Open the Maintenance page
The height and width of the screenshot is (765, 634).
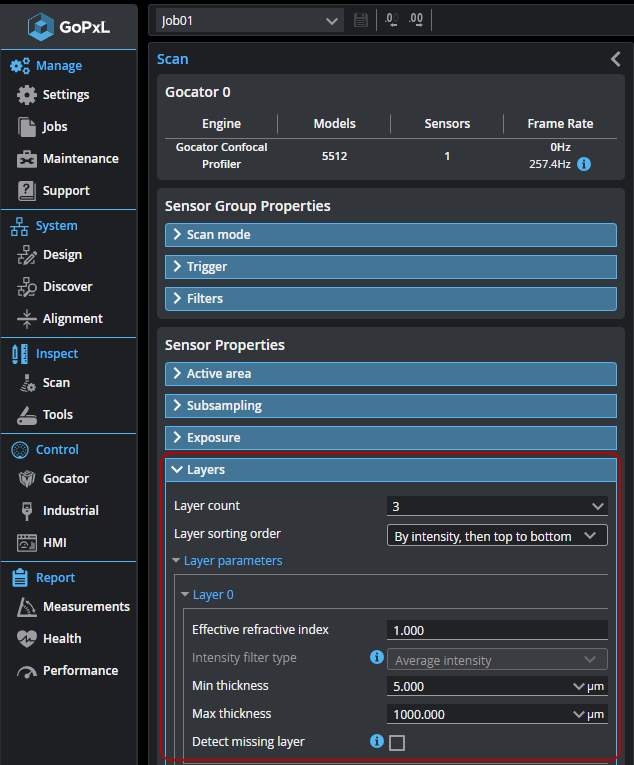tap(79, 159)
